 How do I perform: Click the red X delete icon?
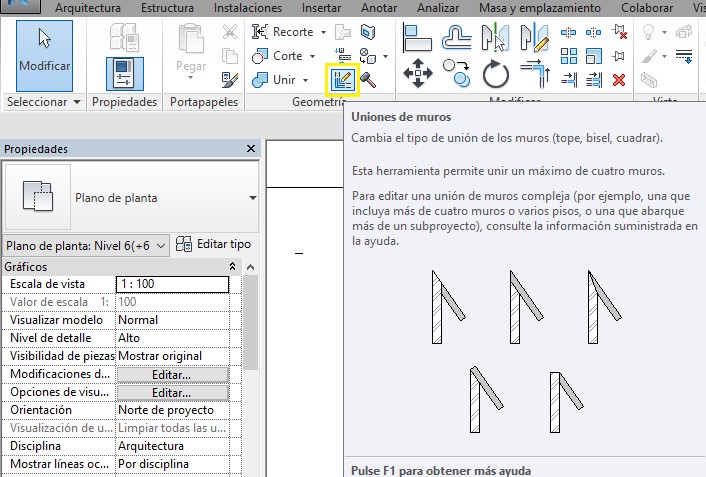(x=619, y=79)
